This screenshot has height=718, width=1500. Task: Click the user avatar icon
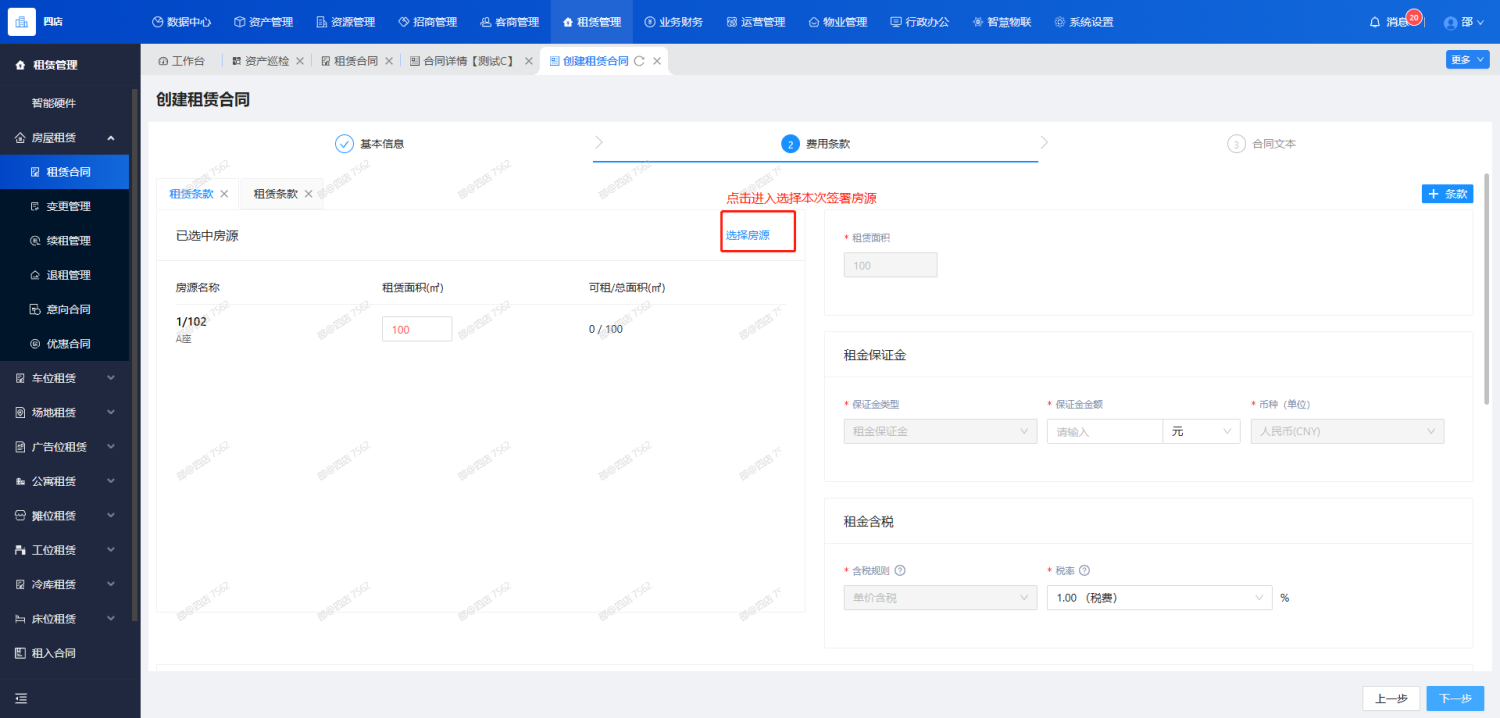click(x=1450, y=22)
